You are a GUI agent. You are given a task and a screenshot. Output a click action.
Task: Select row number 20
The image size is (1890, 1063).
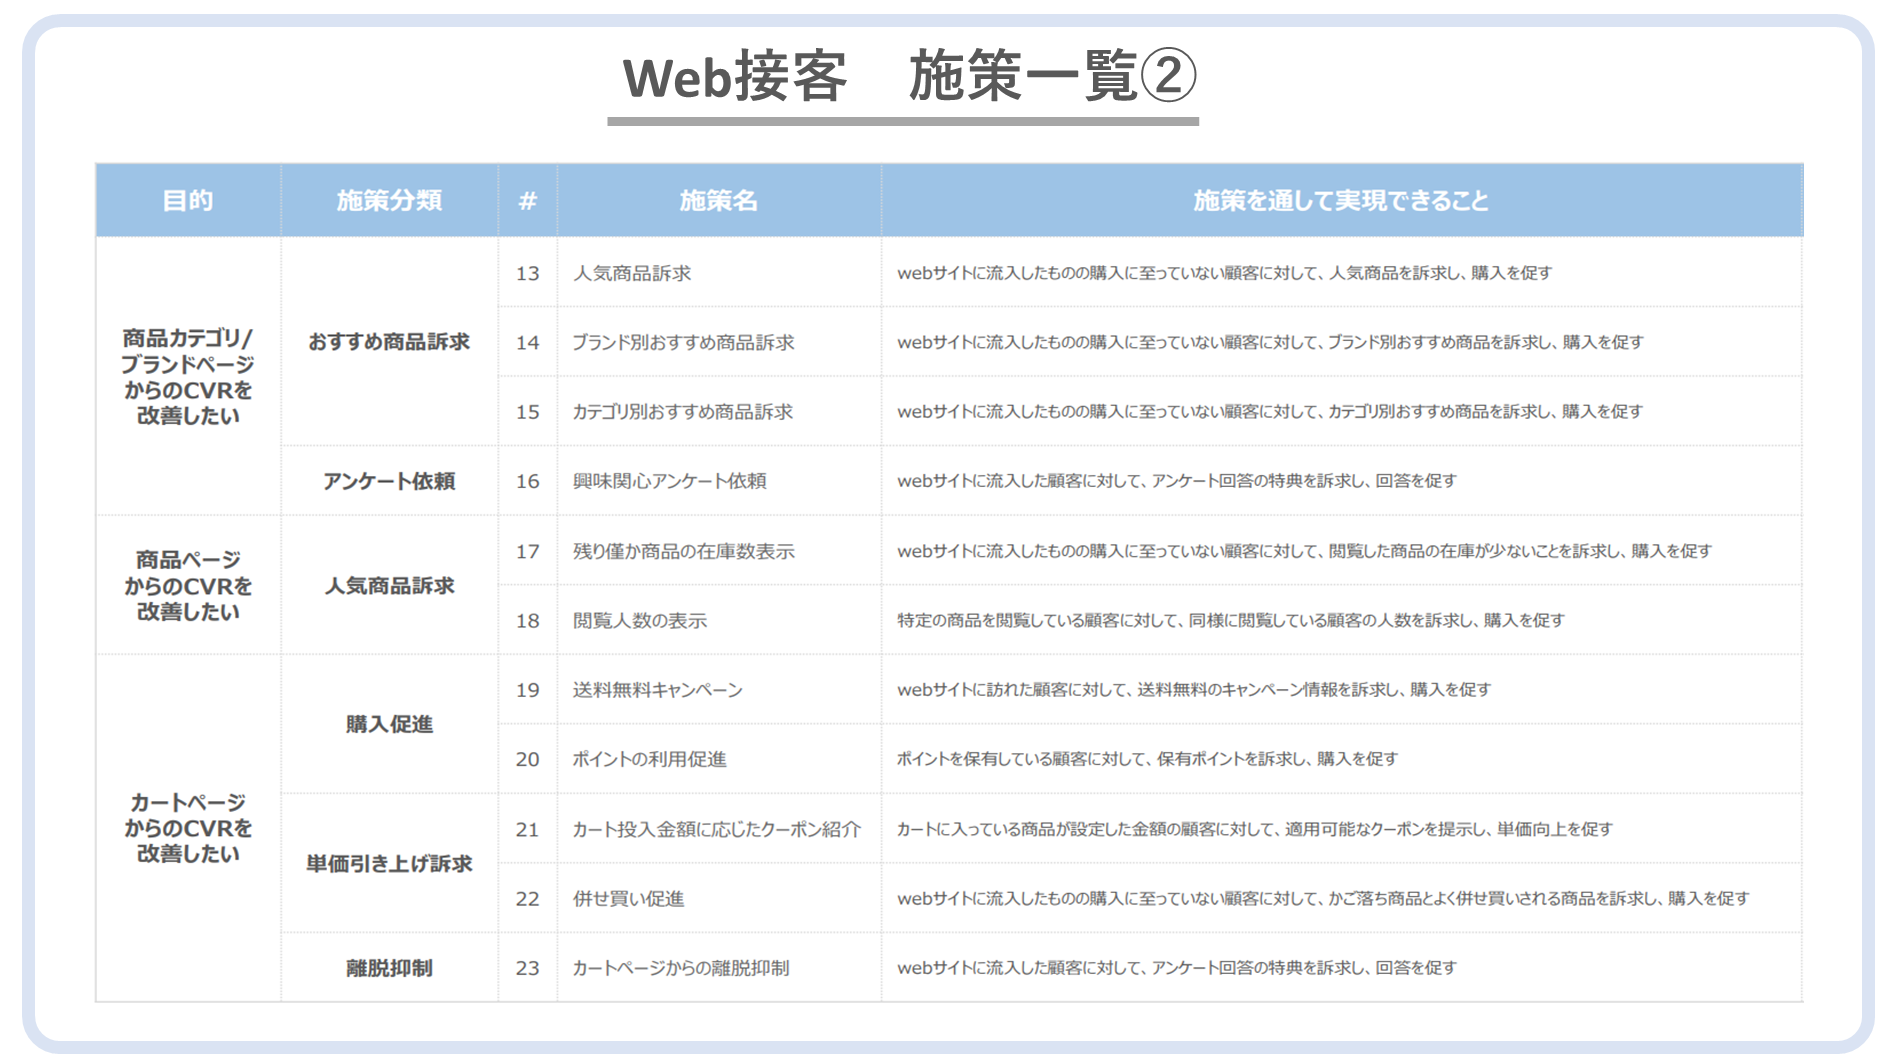528,759
